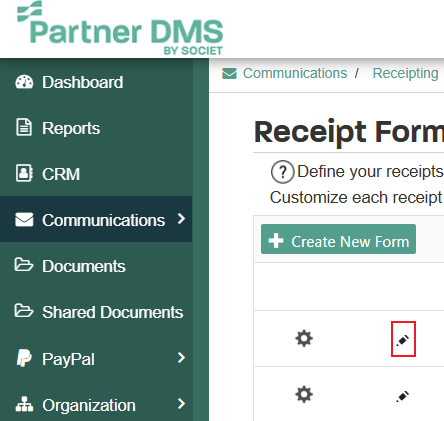
Task: Edit second receipt form with pencil icon
Action: [403, 396]
